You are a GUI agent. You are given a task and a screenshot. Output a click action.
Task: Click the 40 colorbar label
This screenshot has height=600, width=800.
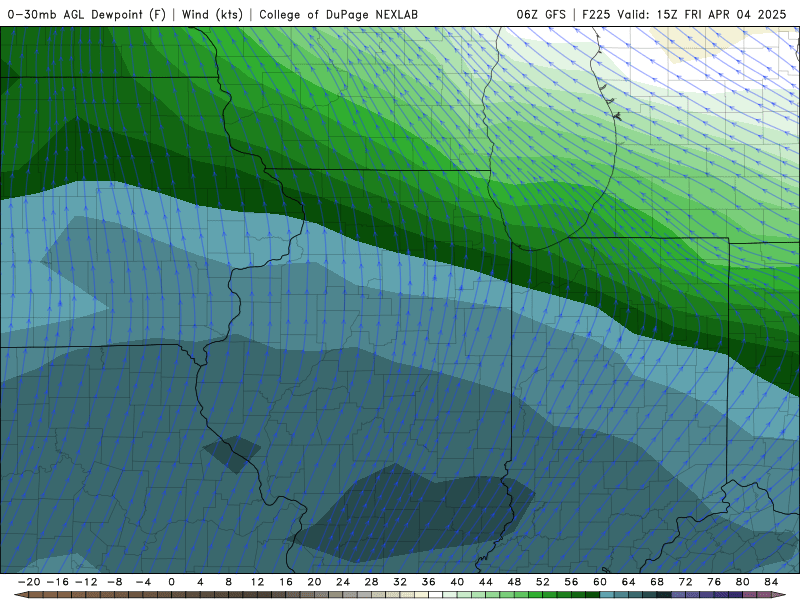[457, 582]
